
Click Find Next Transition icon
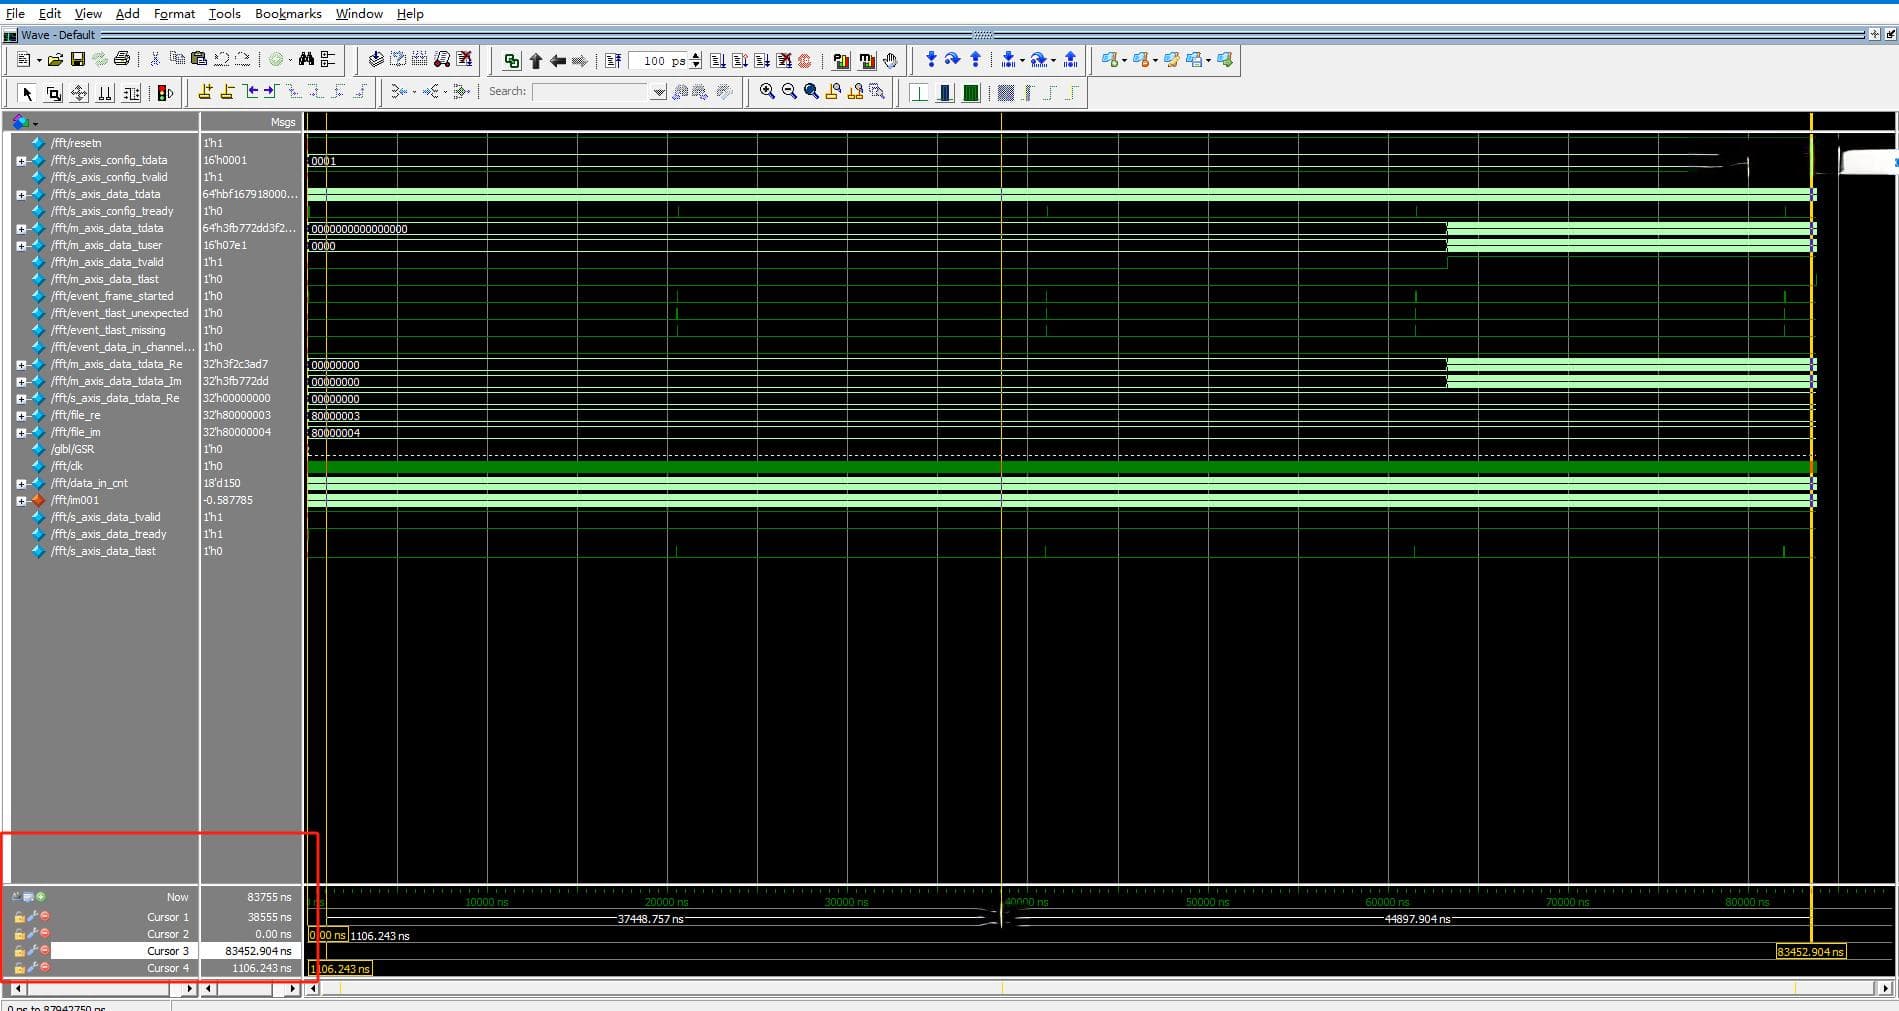click(271, 92)
